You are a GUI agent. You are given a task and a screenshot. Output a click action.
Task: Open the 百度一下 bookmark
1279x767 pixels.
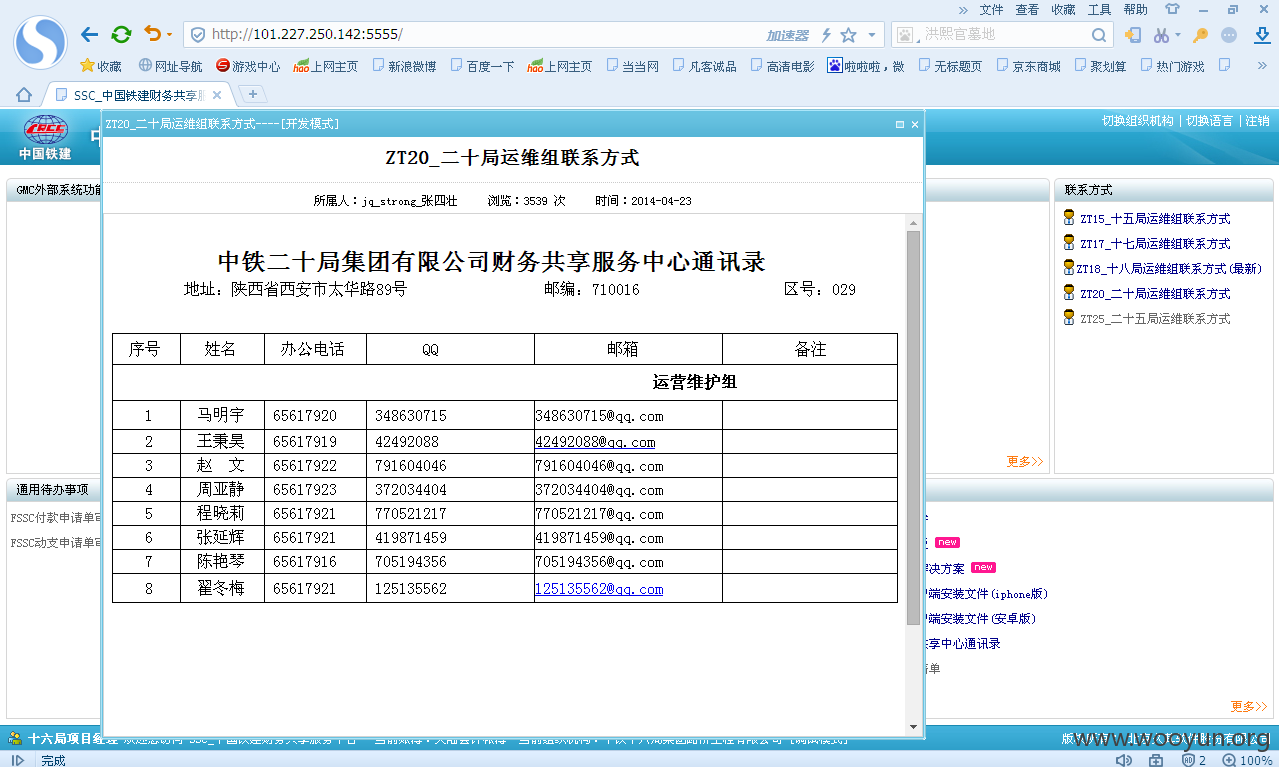[482, 66]
